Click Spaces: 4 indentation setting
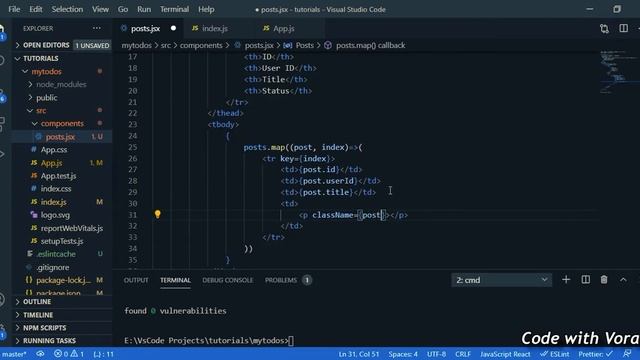This screenshot has width=640, height=360. click(403, 354)
